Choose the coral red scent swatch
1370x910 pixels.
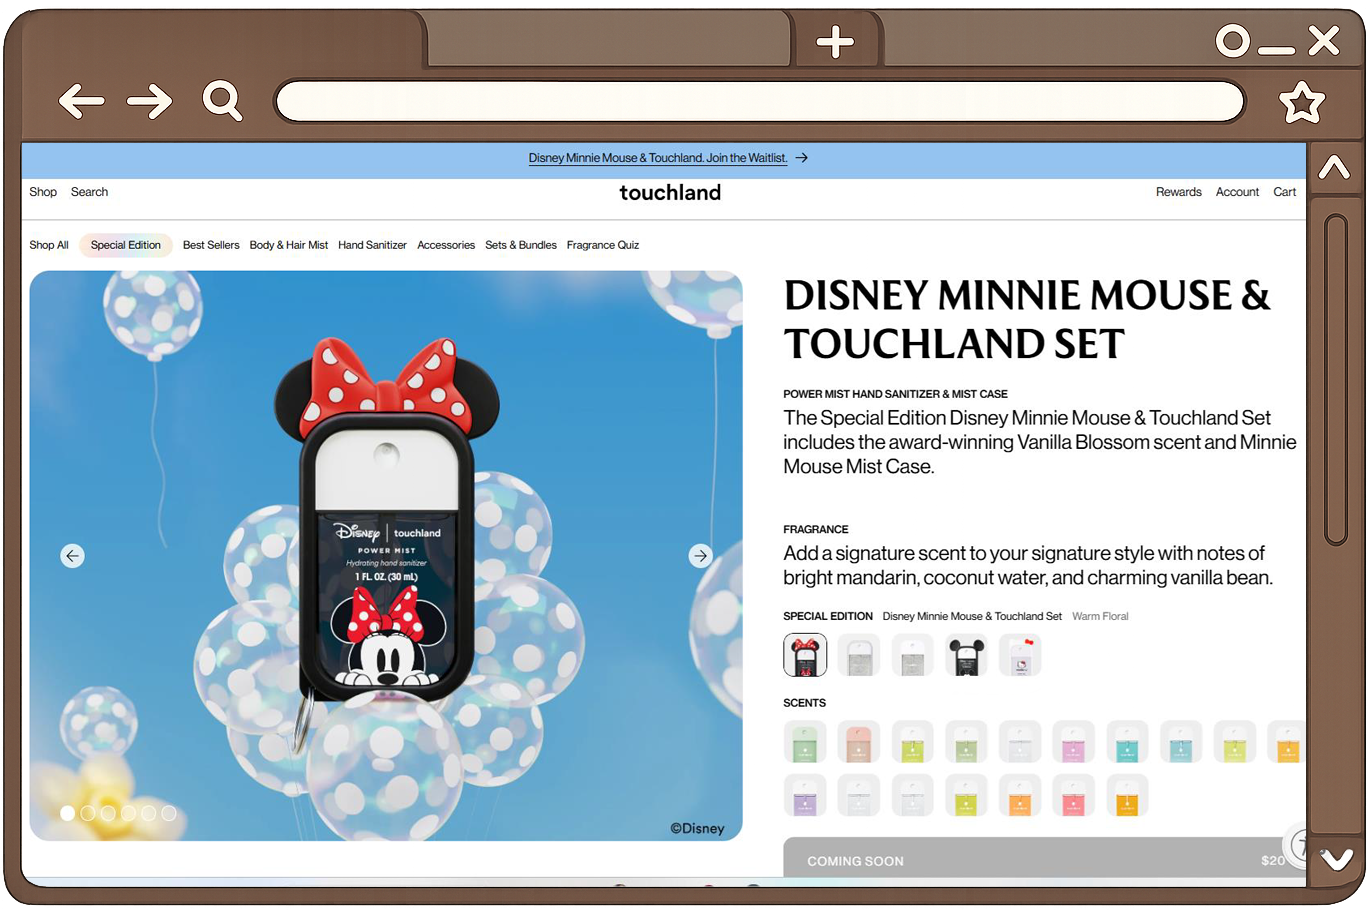(x=1073, y=796)
